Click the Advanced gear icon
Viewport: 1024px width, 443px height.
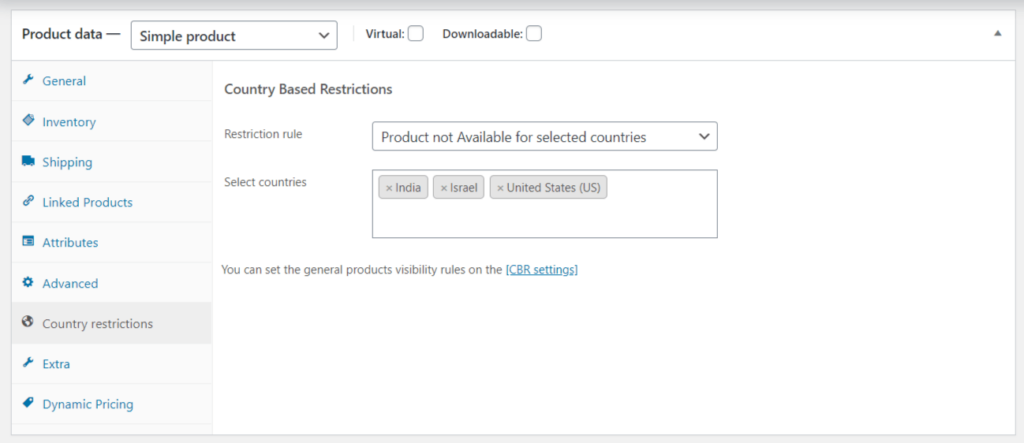(x=28, y=283)
